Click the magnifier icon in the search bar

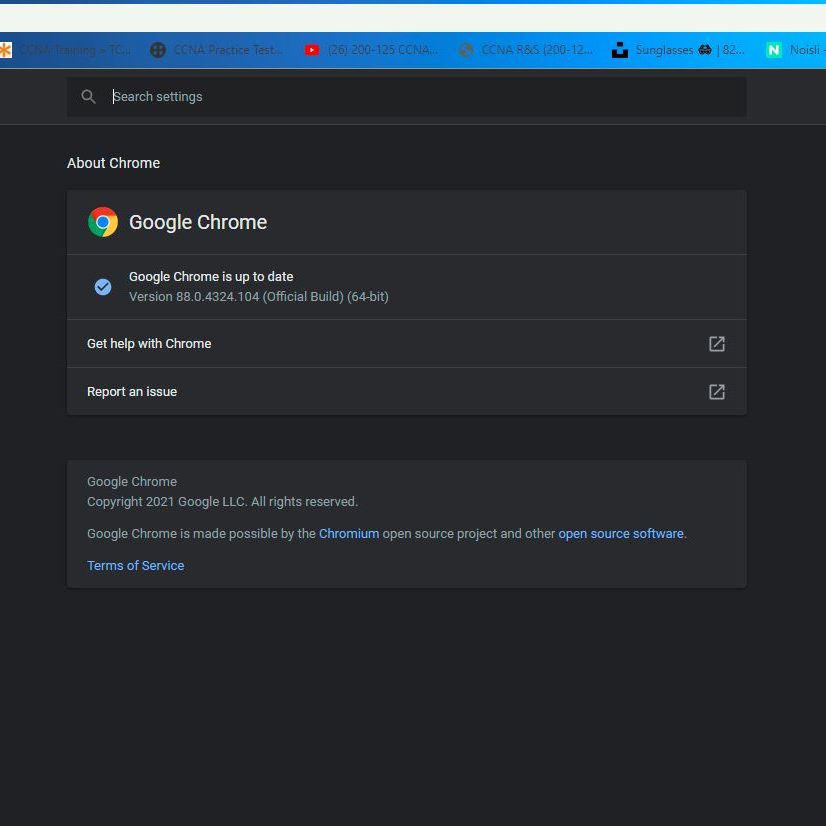88,97
